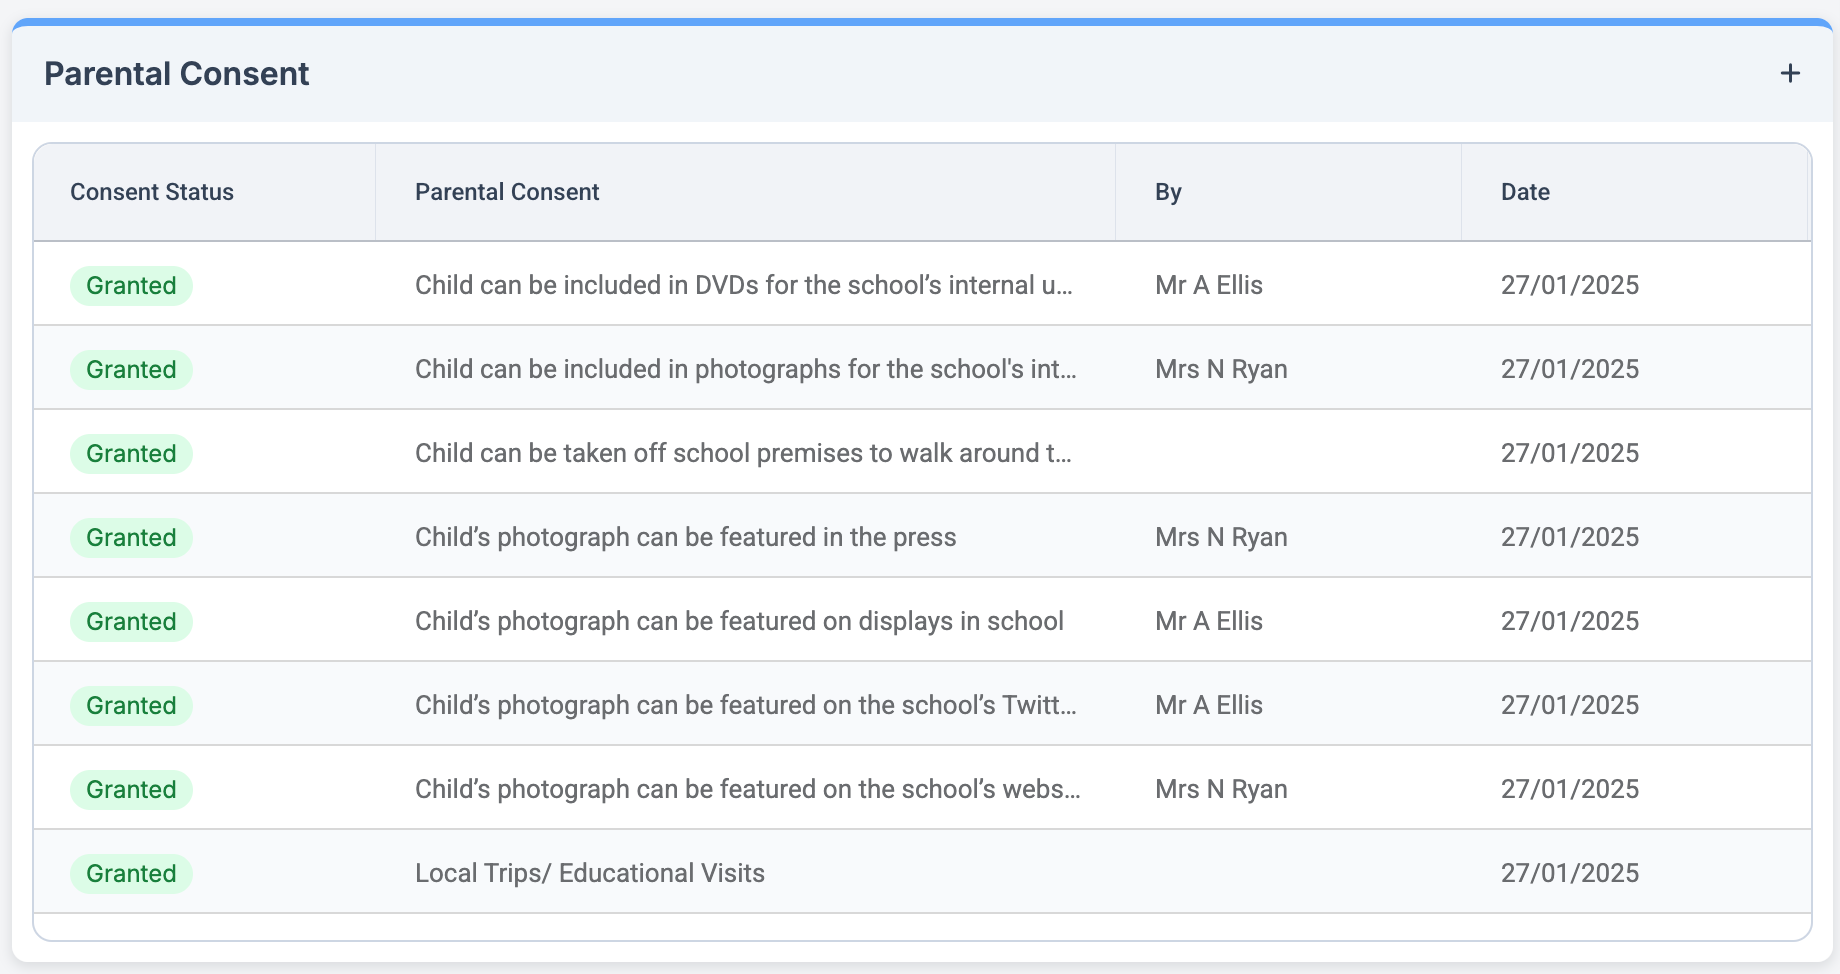Click the Date column header
This screenshot has width=1840, height=974.
coord(1525,191)
